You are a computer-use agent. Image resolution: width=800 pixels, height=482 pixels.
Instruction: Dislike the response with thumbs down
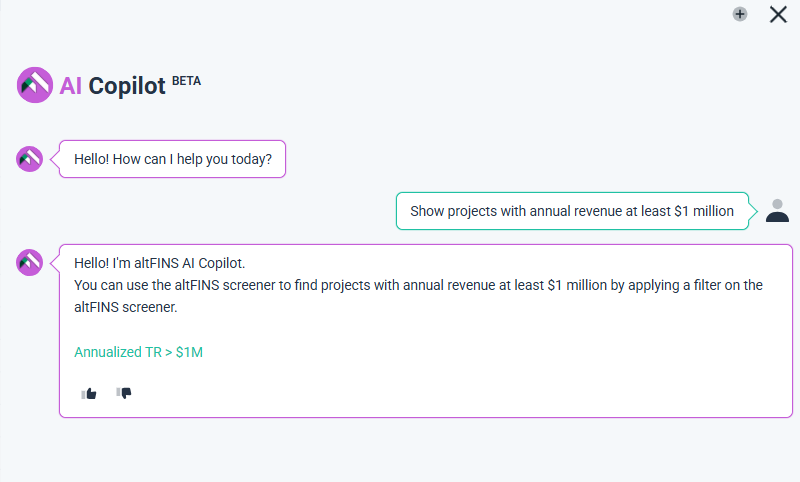tap(124, 393)
